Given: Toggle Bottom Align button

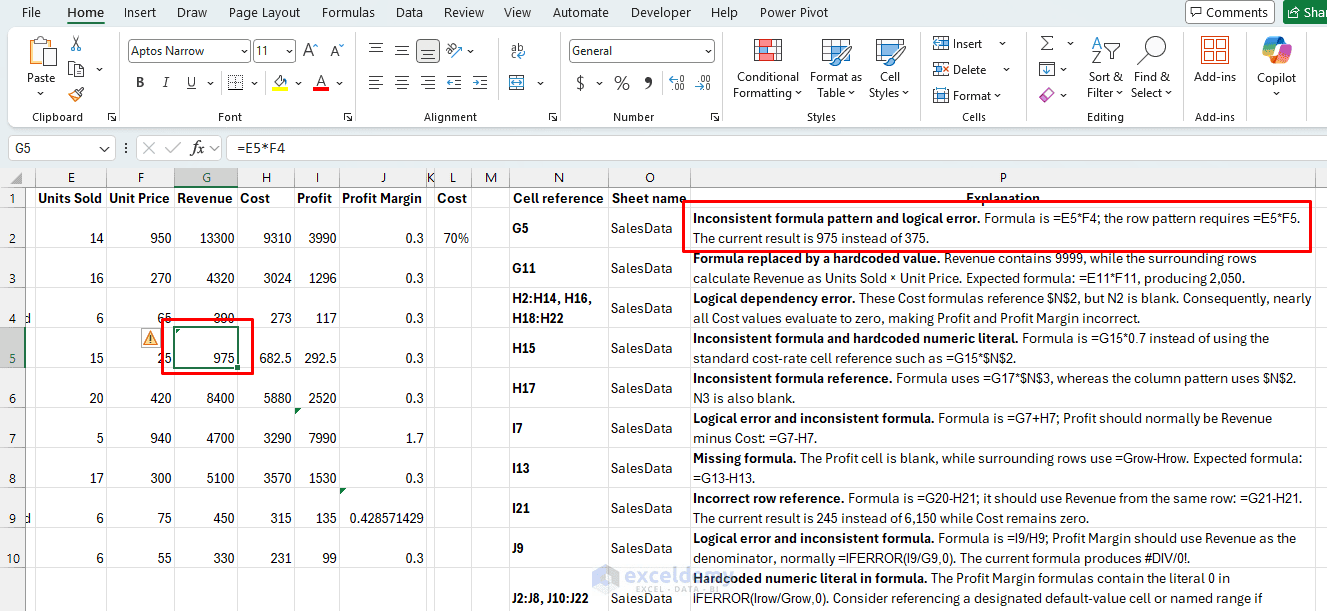Looking at the screenshot, I should 428,50.
